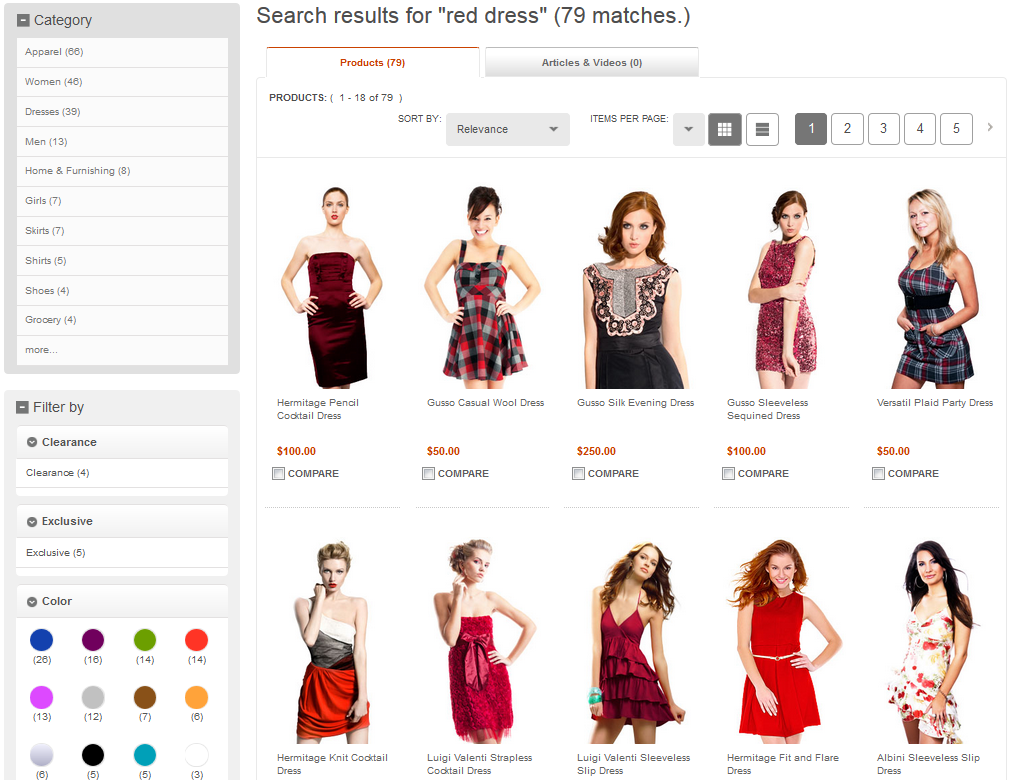
Task: Switch to list view layout
Action: coord(762,129)
